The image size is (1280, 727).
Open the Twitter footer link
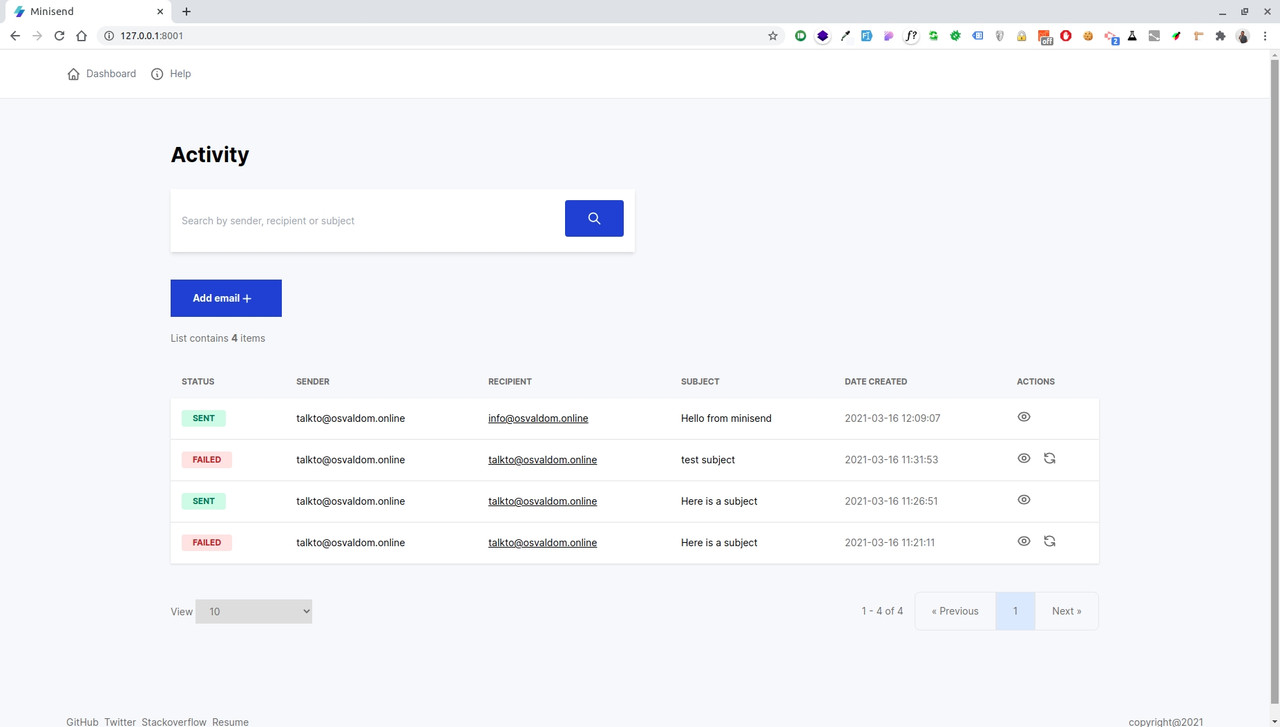click(120, 722)
